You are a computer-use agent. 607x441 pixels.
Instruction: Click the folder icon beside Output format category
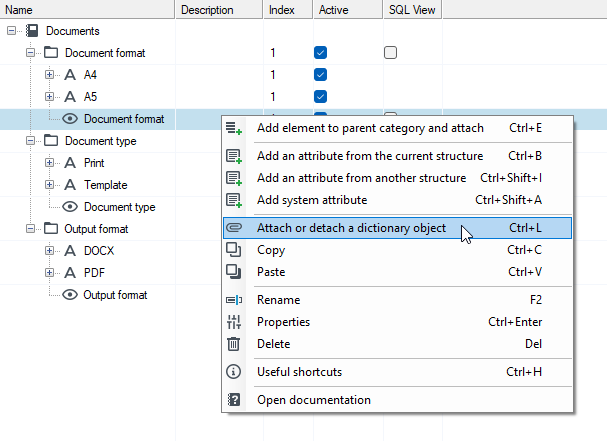pos(51,229)
